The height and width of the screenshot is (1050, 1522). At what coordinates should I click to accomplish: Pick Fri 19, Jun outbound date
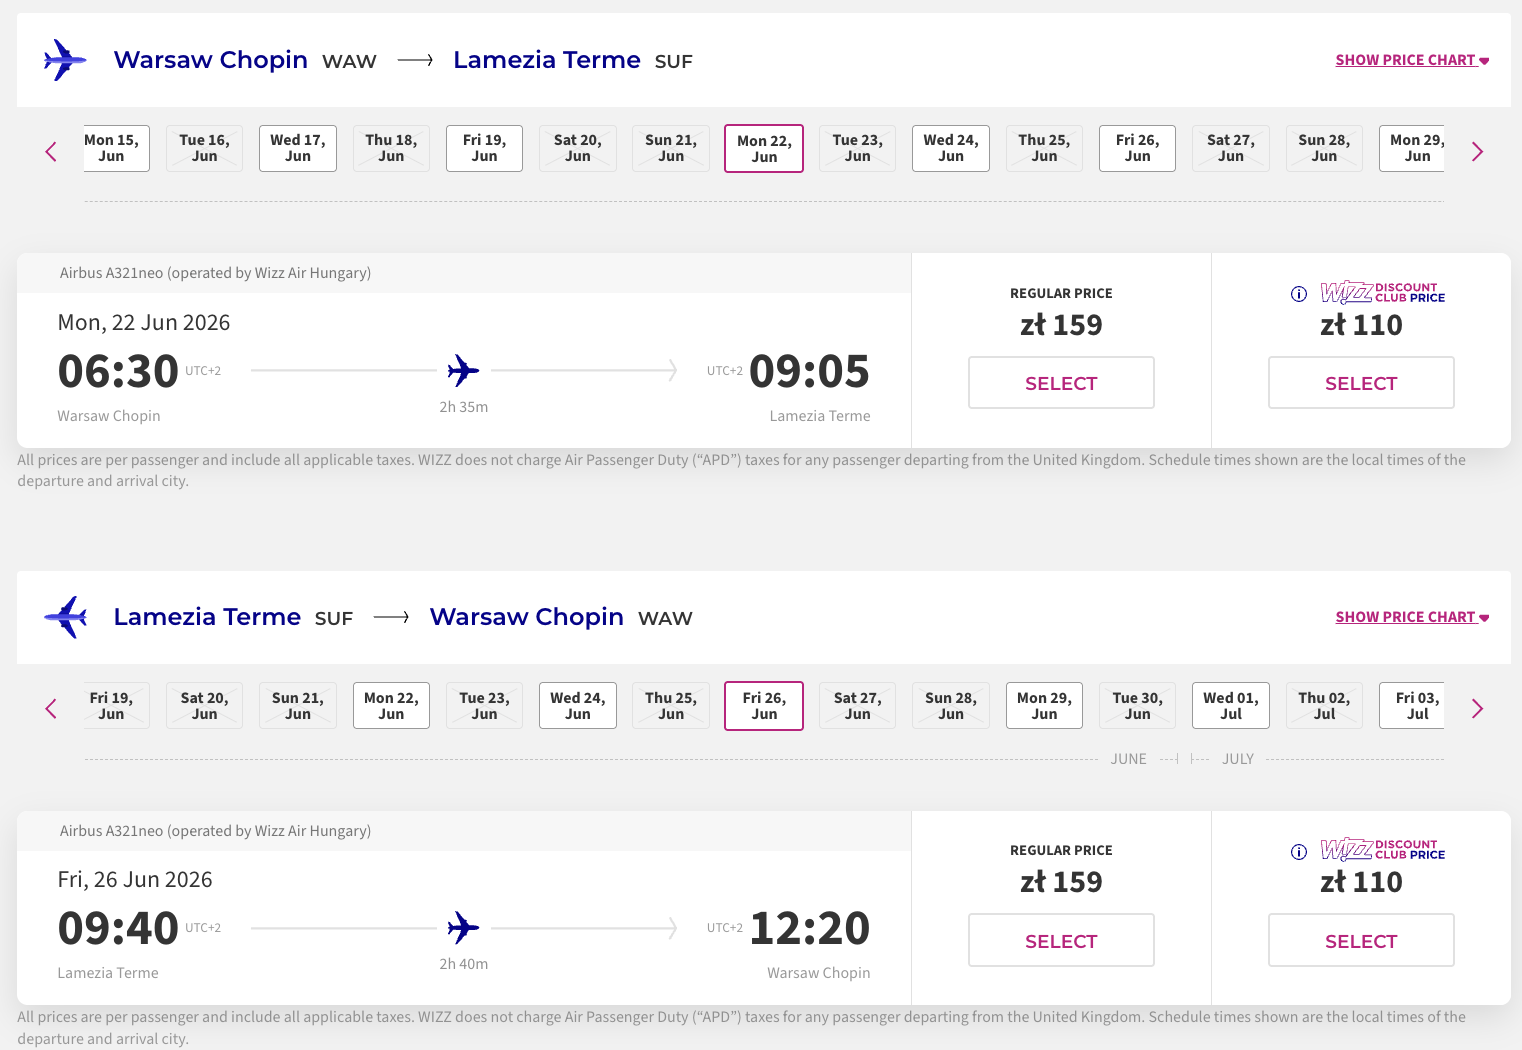coord(484,148)
